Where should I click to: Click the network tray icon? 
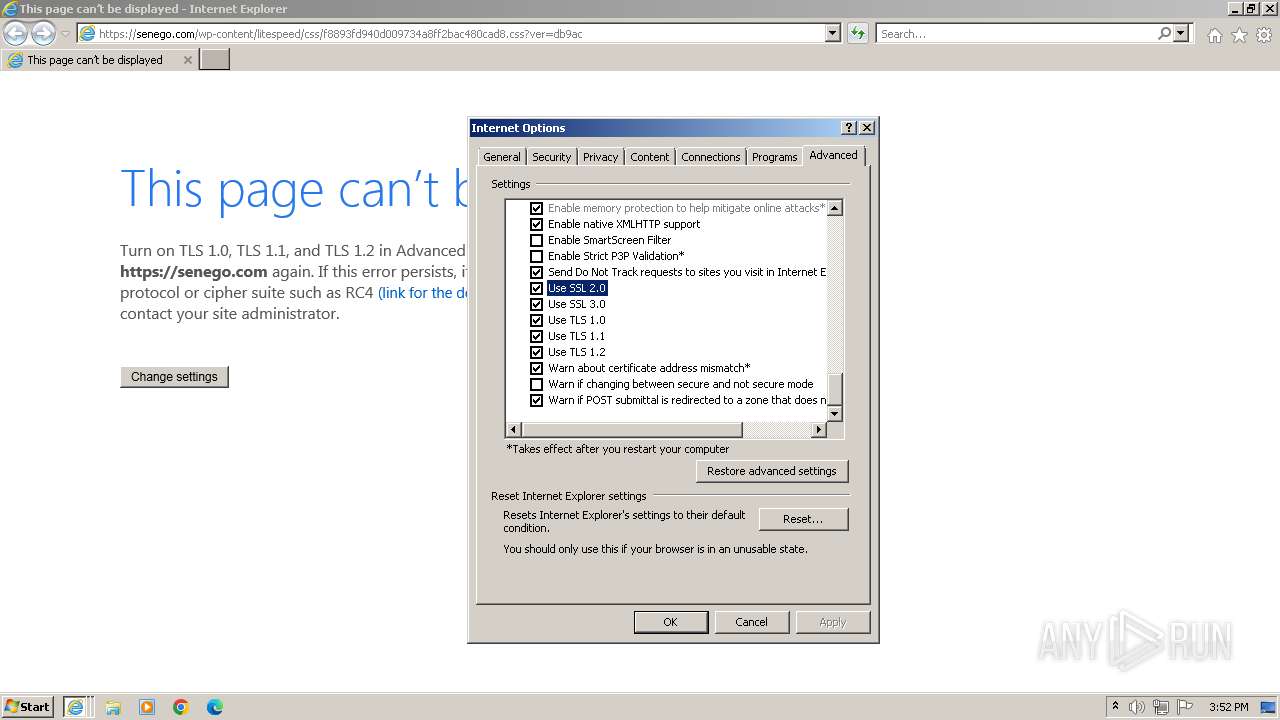pos(1161,707)
